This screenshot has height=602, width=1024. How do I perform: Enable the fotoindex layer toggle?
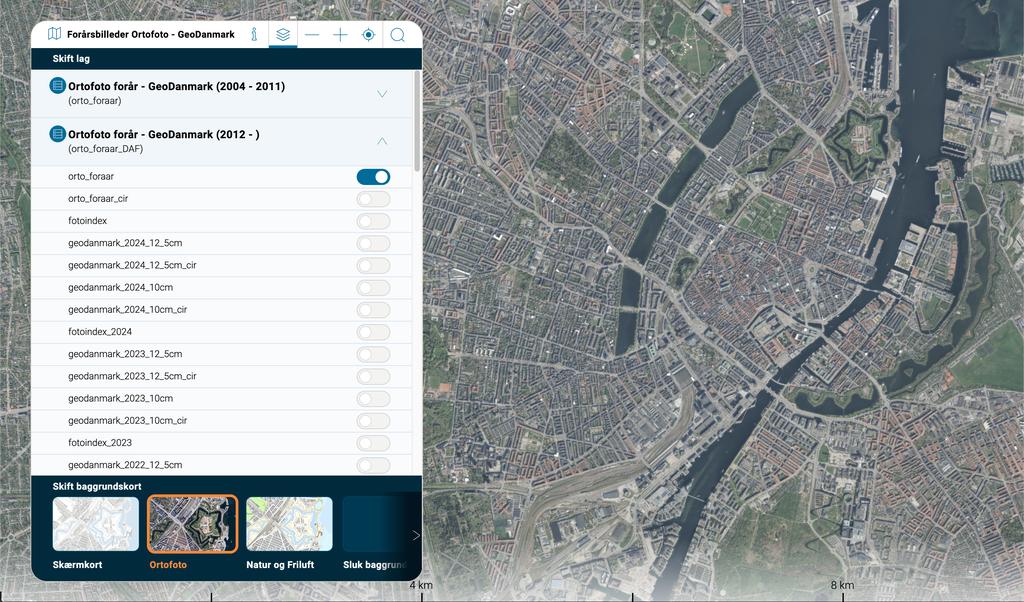tap(373, 221)
